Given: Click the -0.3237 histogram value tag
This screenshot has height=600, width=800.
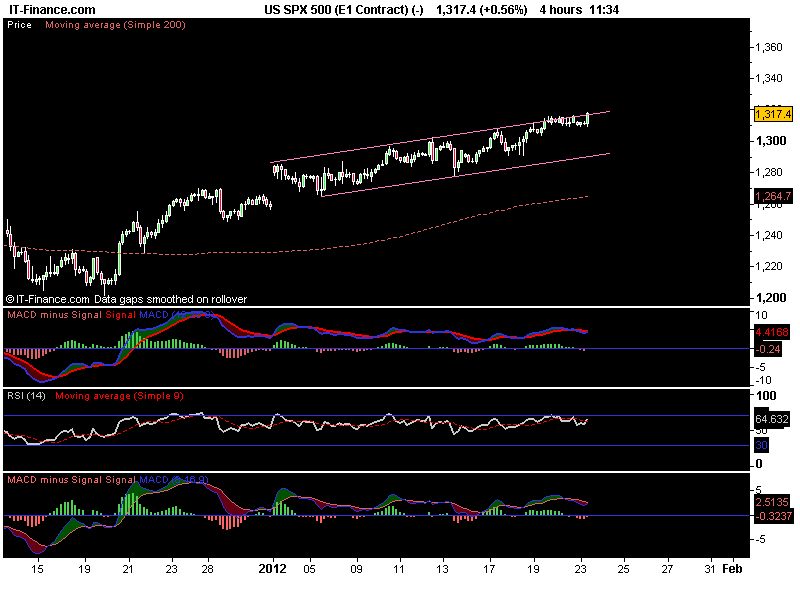Looking at the screenshot, I should coord(774,516).
